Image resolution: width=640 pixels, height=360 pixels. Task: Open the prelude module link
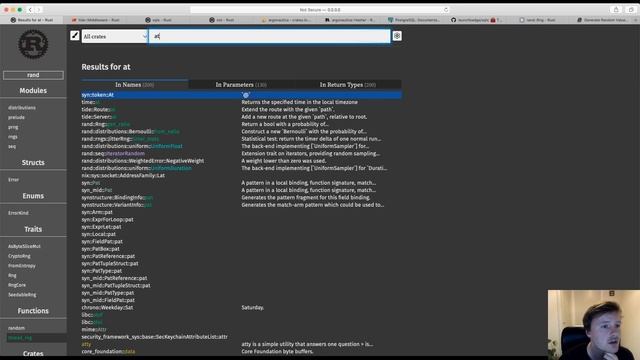[16, 118]
